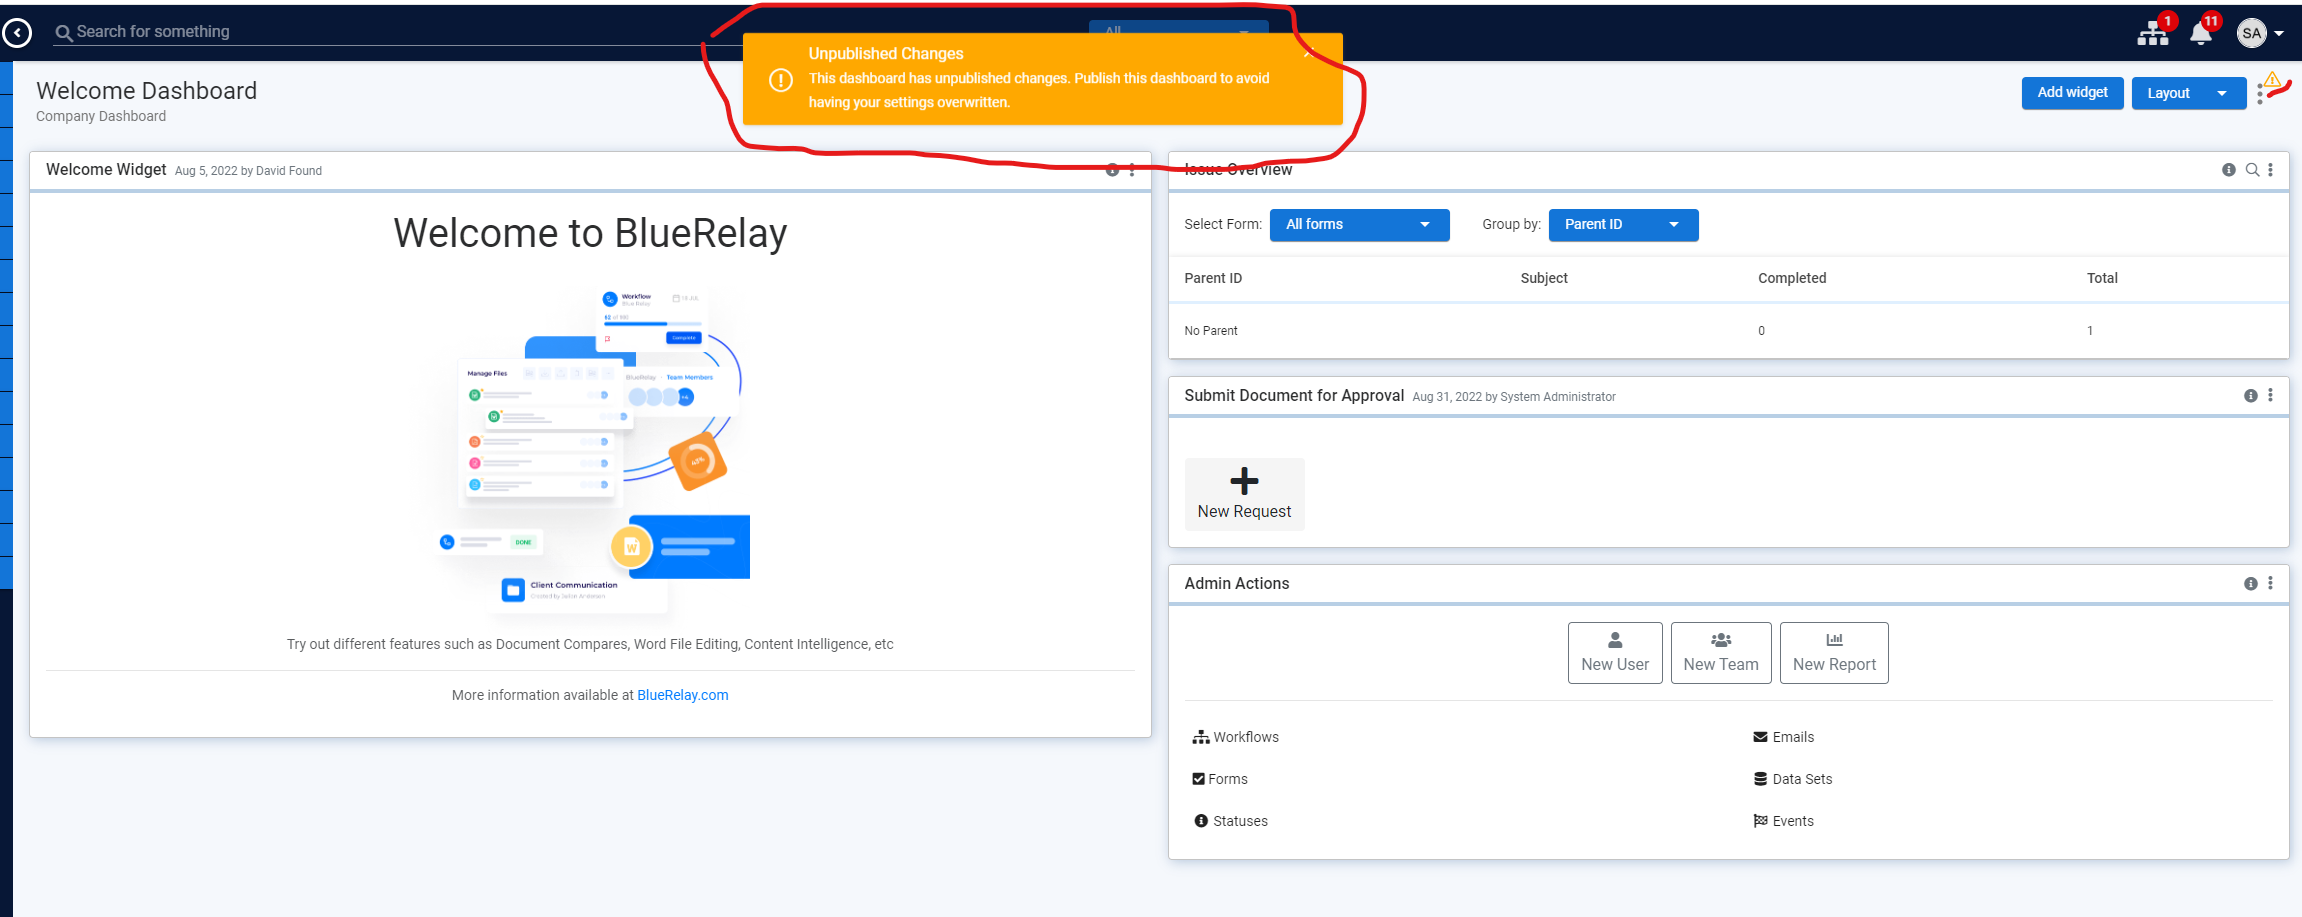Viewport: 2302px width, 917px height.
Task: Open the Workflows admin link
Action: click(1235, 737)
